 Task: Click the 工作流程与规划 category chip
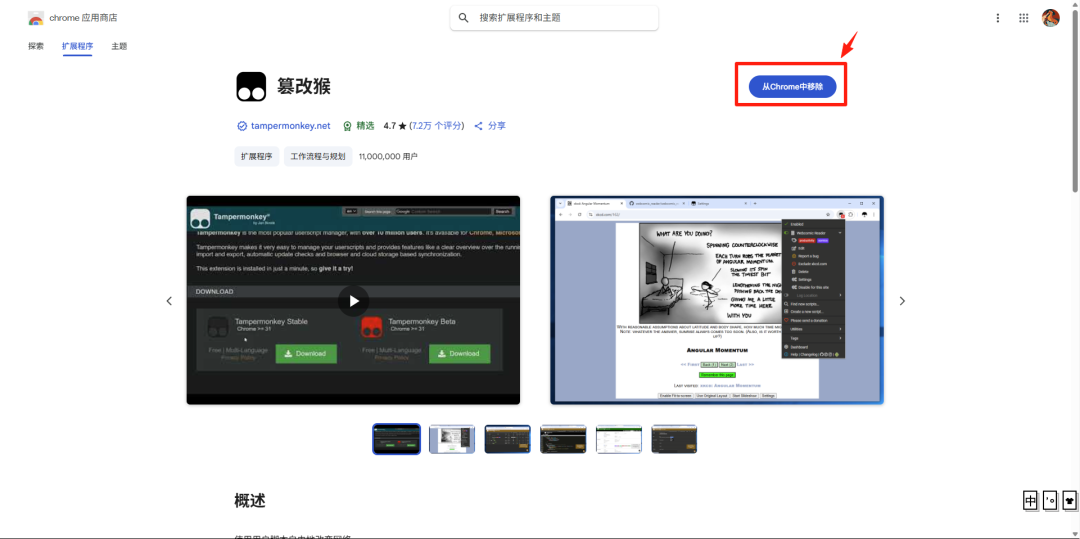(318, 156)
